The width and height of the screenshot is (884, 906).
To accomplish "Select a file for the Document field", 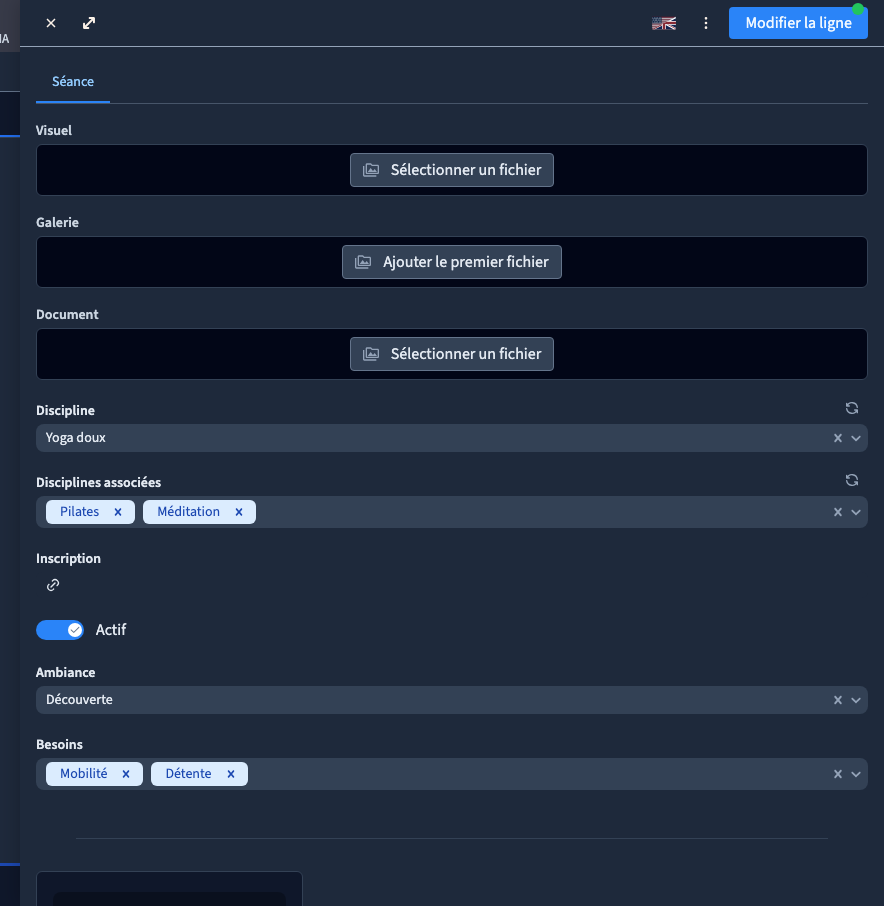I will coord(452,354).
